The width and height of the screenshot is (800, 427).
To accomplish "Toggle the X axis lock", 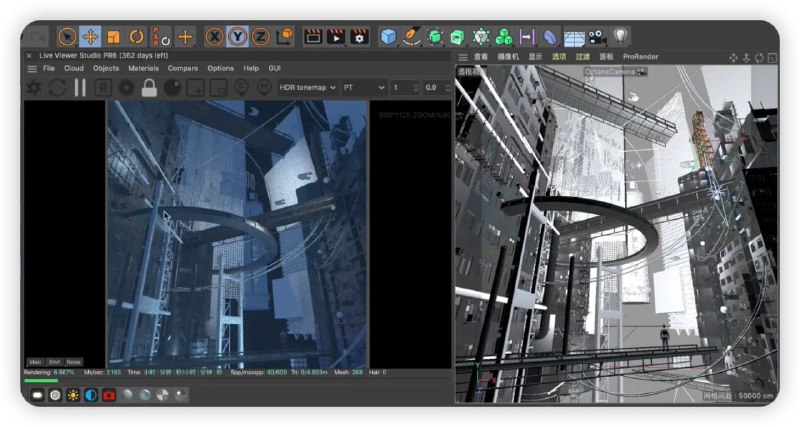I will 214,37.
